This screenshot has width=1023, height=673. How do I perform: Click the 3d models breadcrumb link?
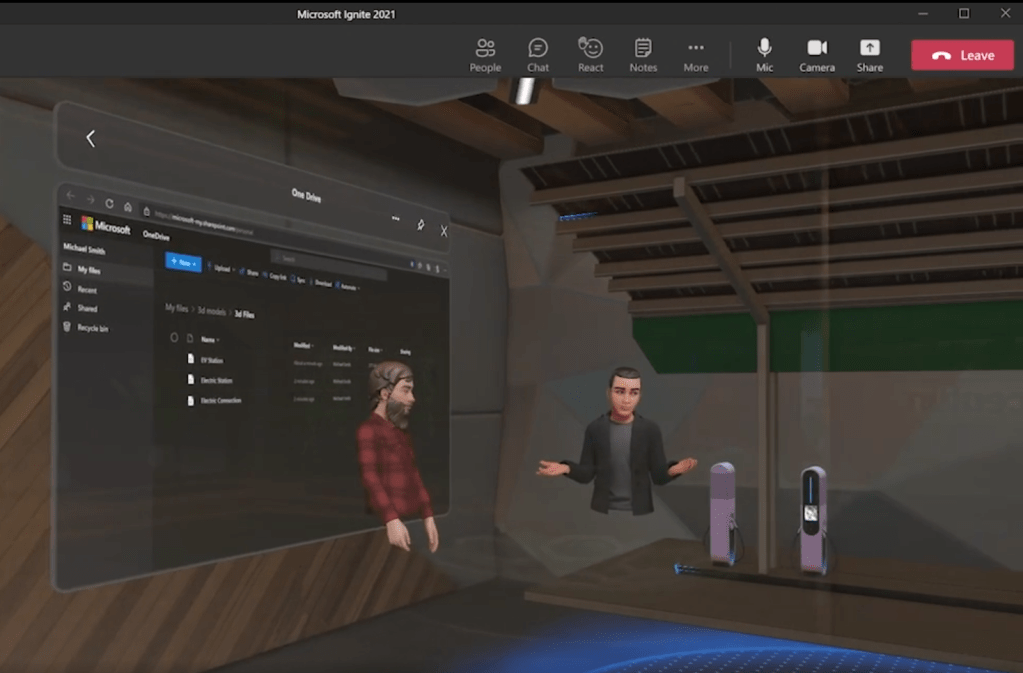[x=211, y=311]
